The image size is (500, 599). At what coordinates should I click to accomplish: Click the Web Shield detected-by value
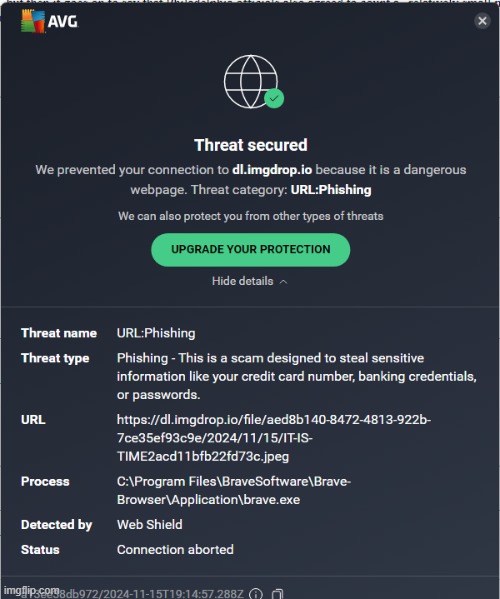(150, 525)
